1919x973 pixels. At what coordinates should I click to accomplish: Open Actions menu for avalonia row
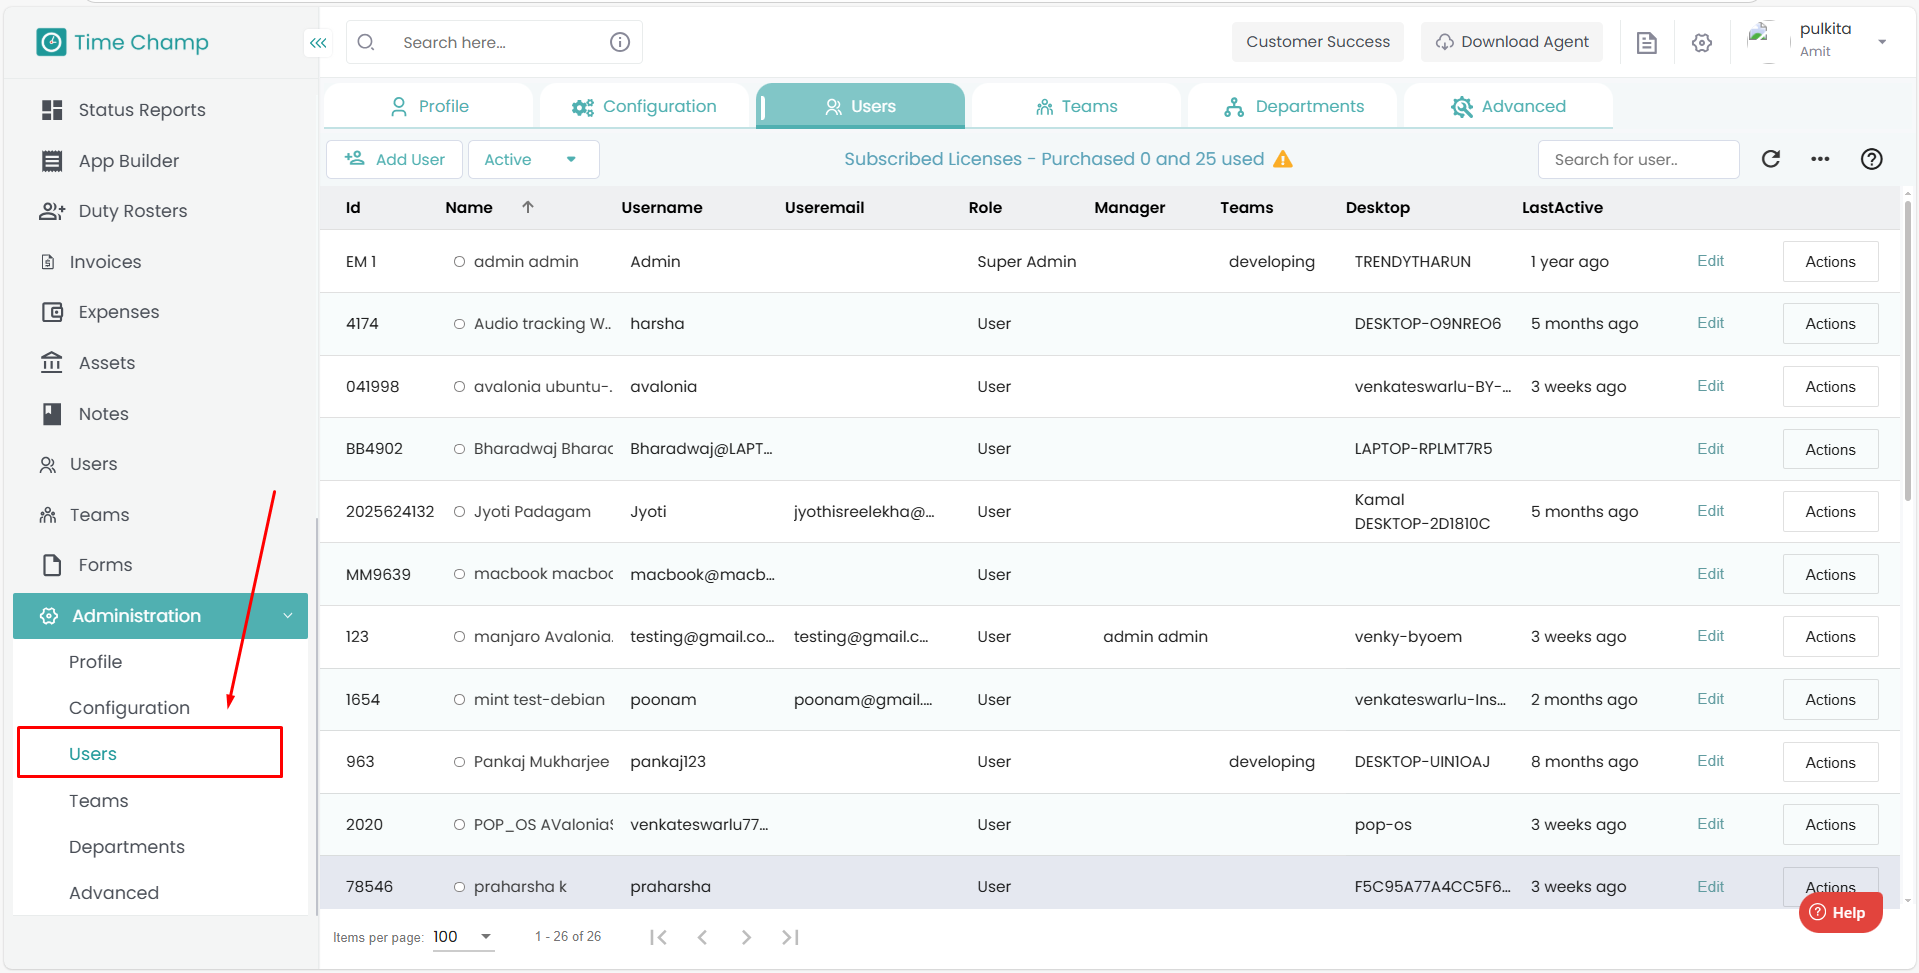click(x=1830, y=387)
